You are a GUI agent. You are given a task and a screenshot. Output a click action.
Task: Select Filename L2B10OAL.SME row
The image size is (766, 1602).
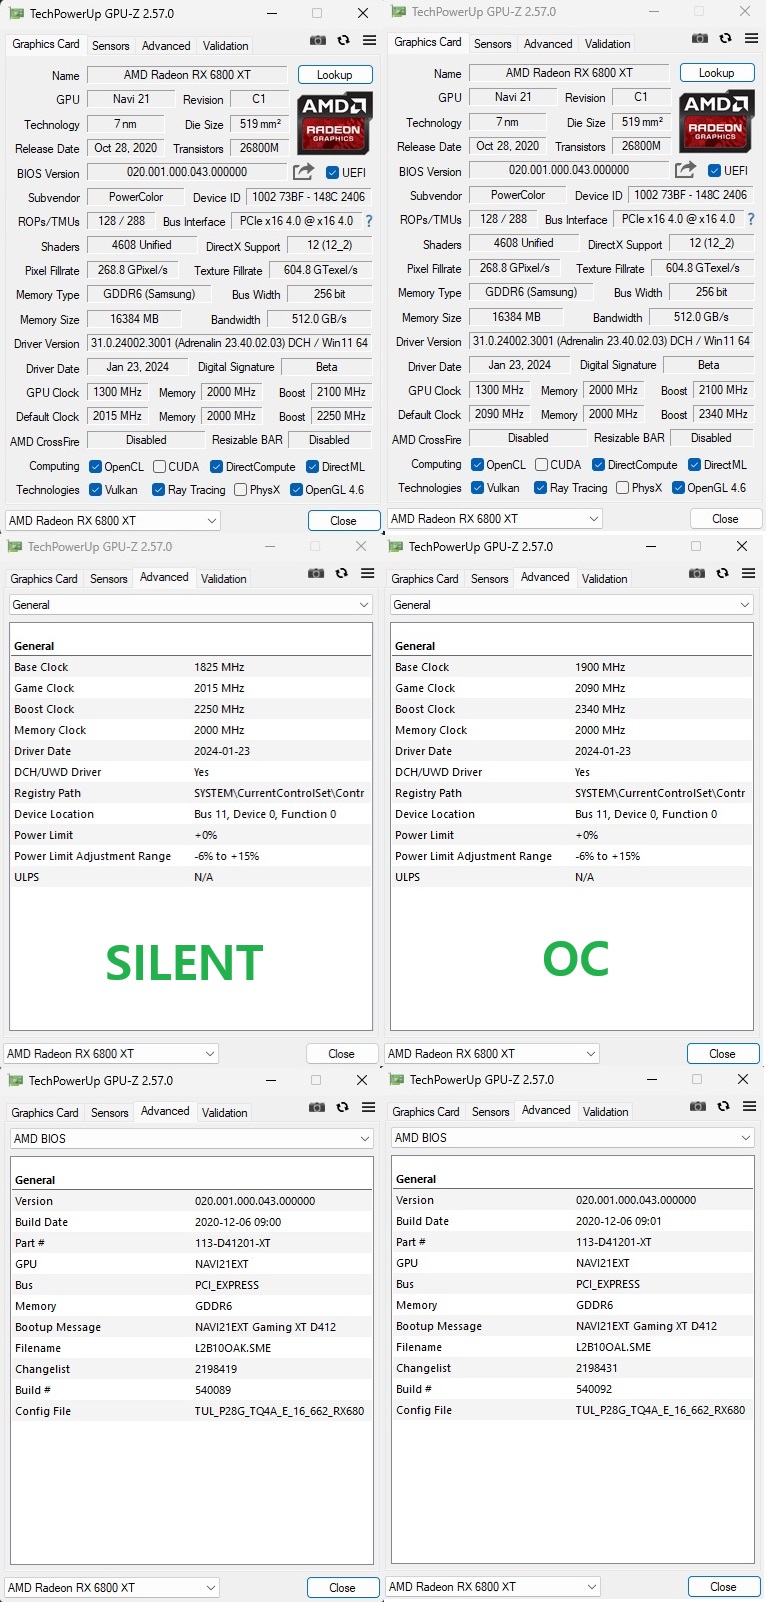tap(572, 1347)
